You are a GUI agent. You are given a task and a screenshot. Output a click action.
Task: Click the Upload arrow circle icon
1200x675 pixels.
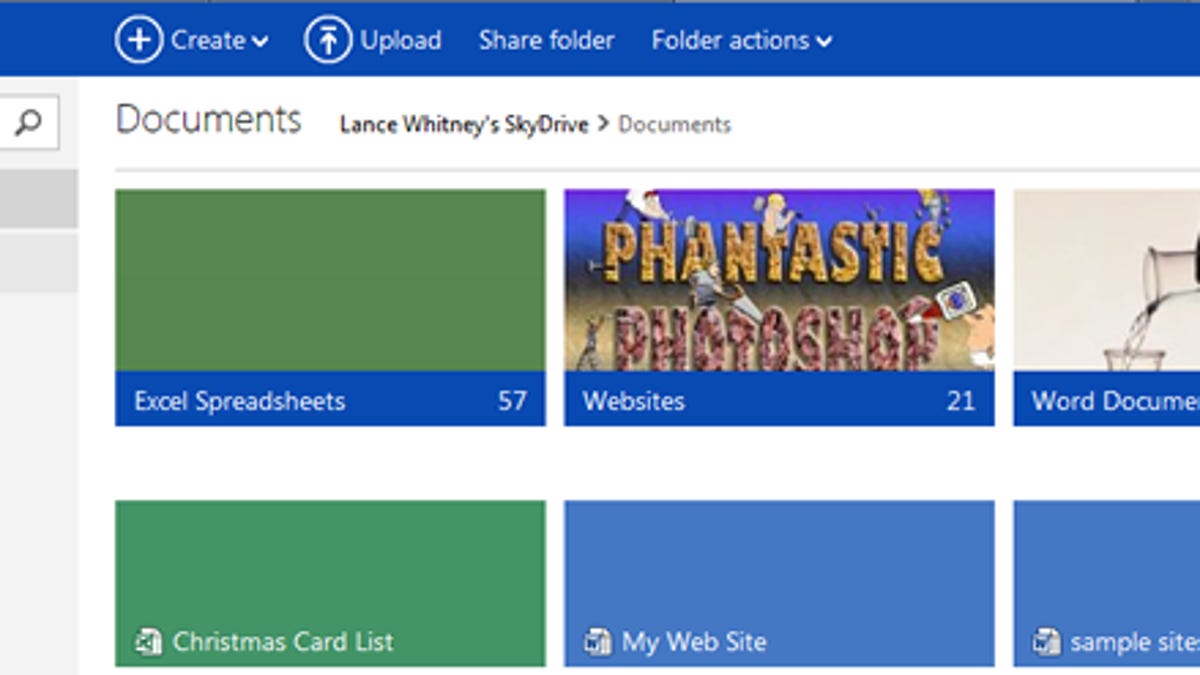point(327,40)
